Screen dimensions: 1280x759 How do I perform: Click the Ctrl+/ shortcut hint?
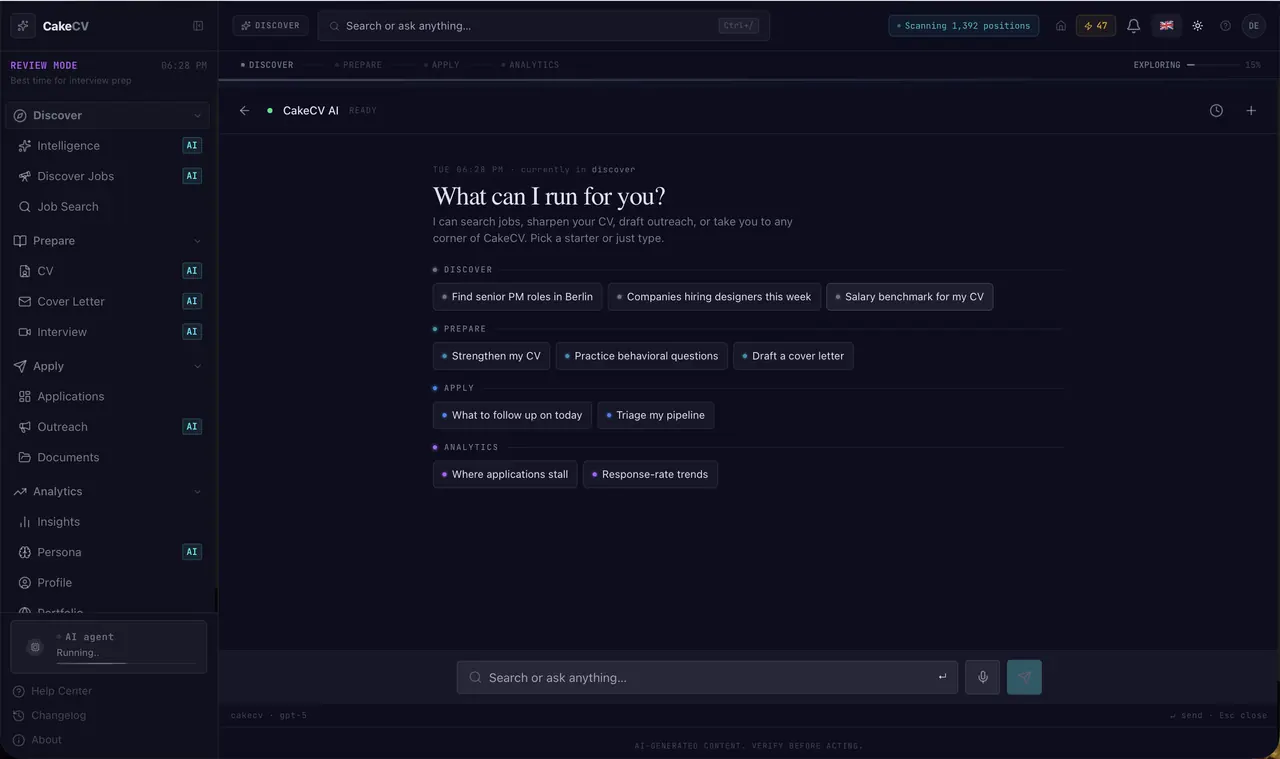(x=738, y=26)
